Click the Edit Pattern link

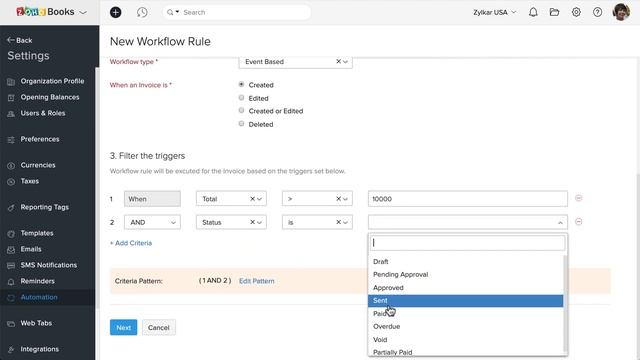click(256, 281)
